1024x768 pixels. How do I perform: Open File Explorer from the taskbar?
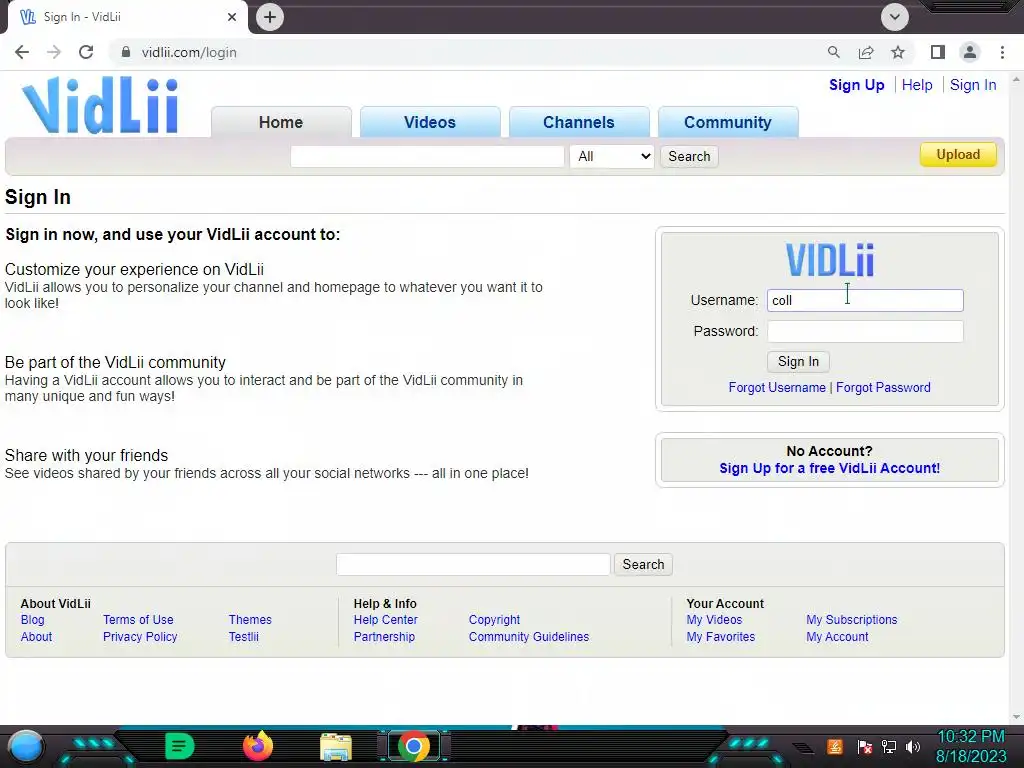[336, 747]
